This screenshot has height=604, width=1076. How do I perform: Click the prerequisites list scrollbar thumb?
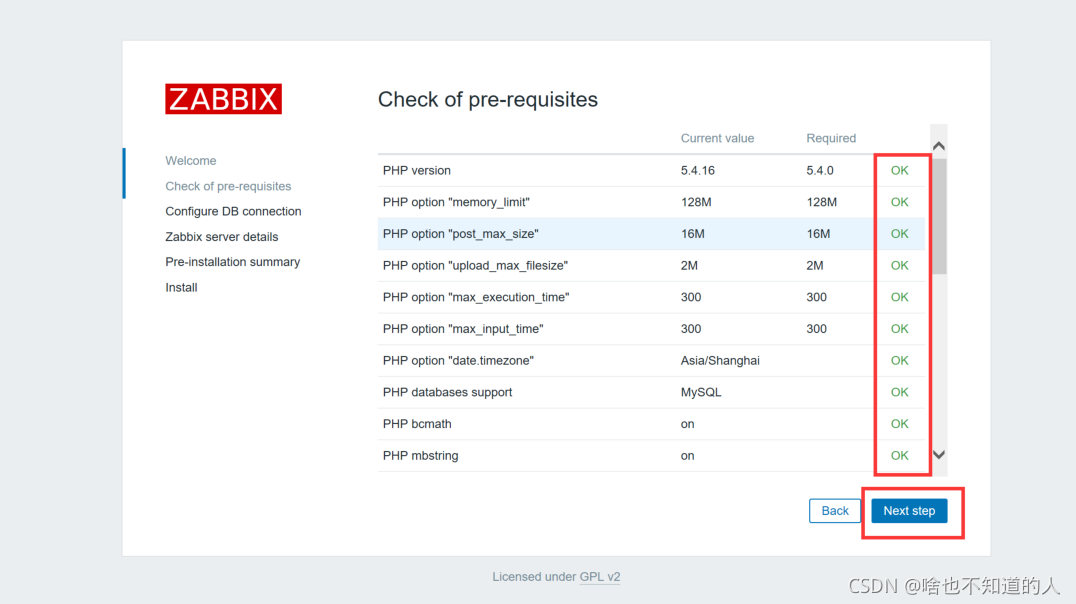(x=939, y=216)
